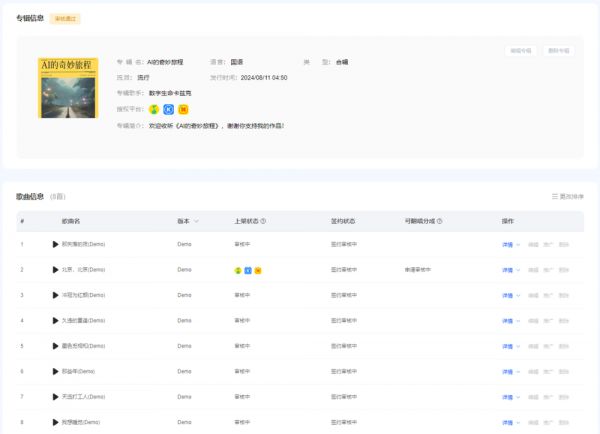The image size is (600, 434).
Task: Expand the arrow beside 详情 in row 5
Action: point(519,346)
